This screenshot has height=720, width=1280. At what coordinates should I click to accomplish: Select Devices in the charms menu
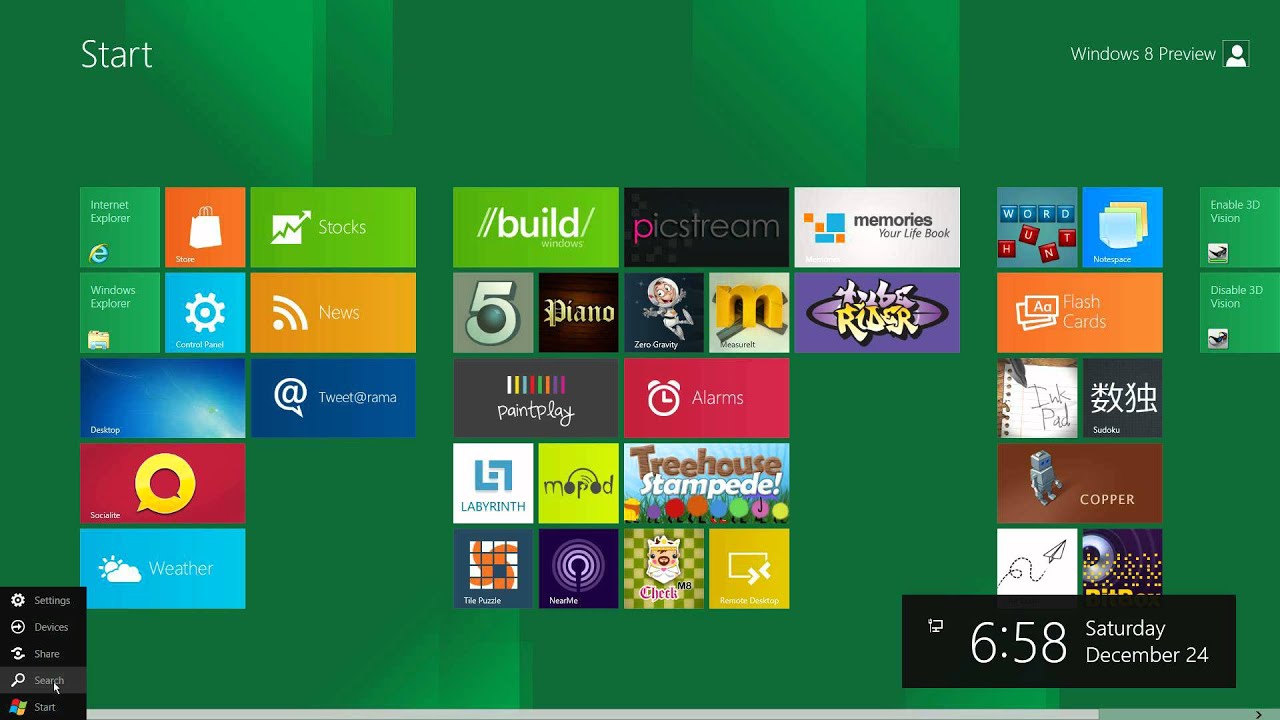click(x=43, y=627)
